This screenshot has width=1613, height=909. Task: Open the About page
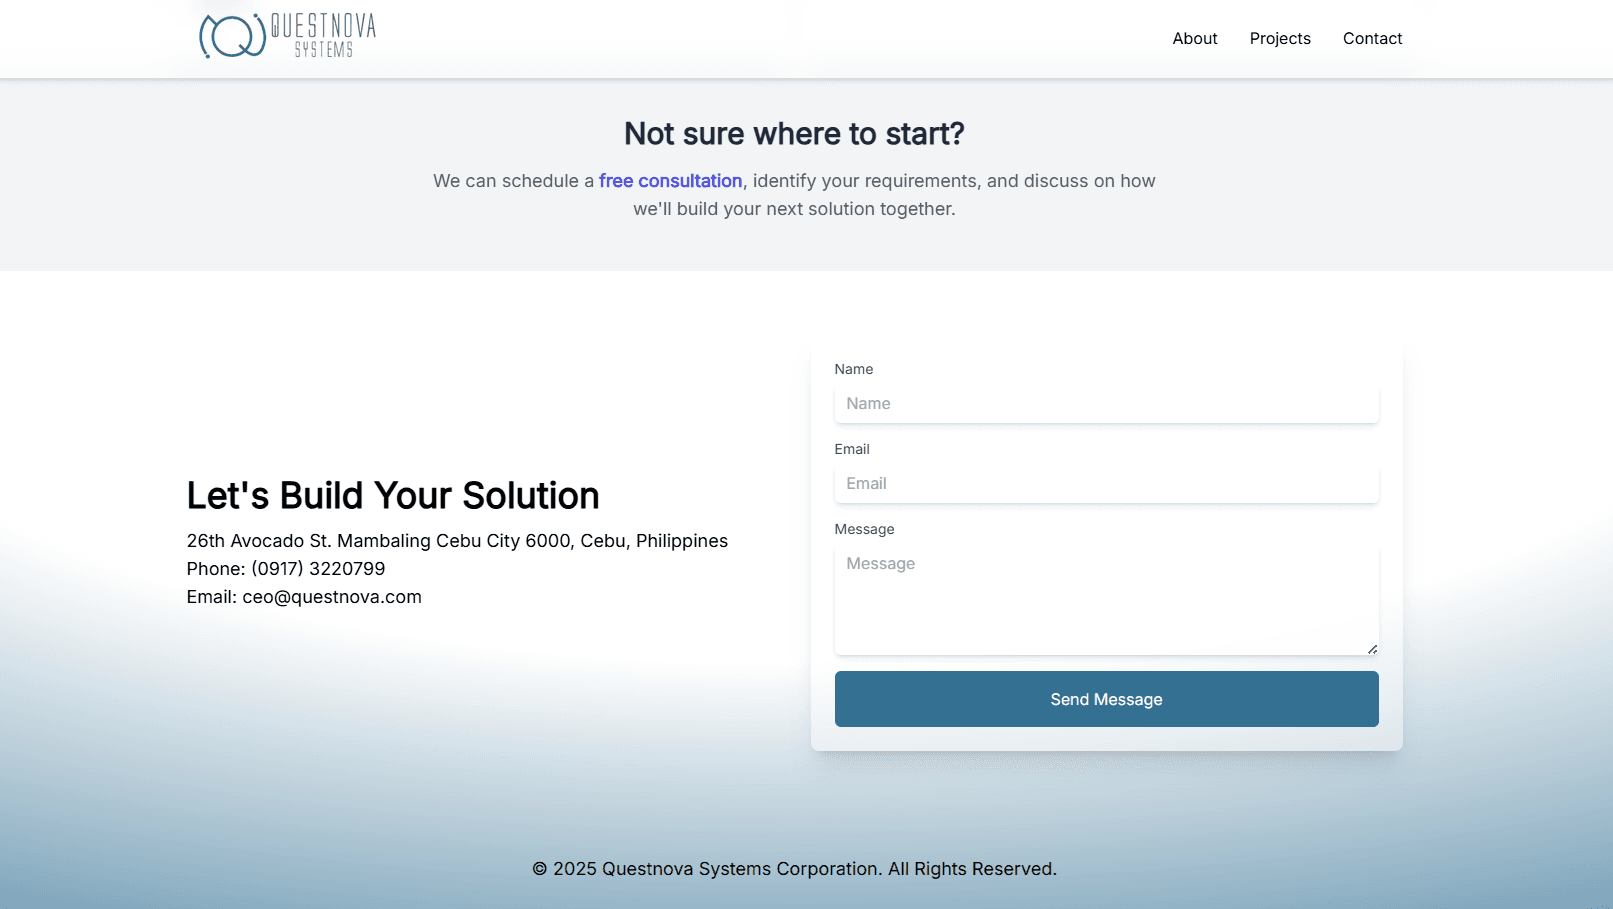pos(1194,38)
